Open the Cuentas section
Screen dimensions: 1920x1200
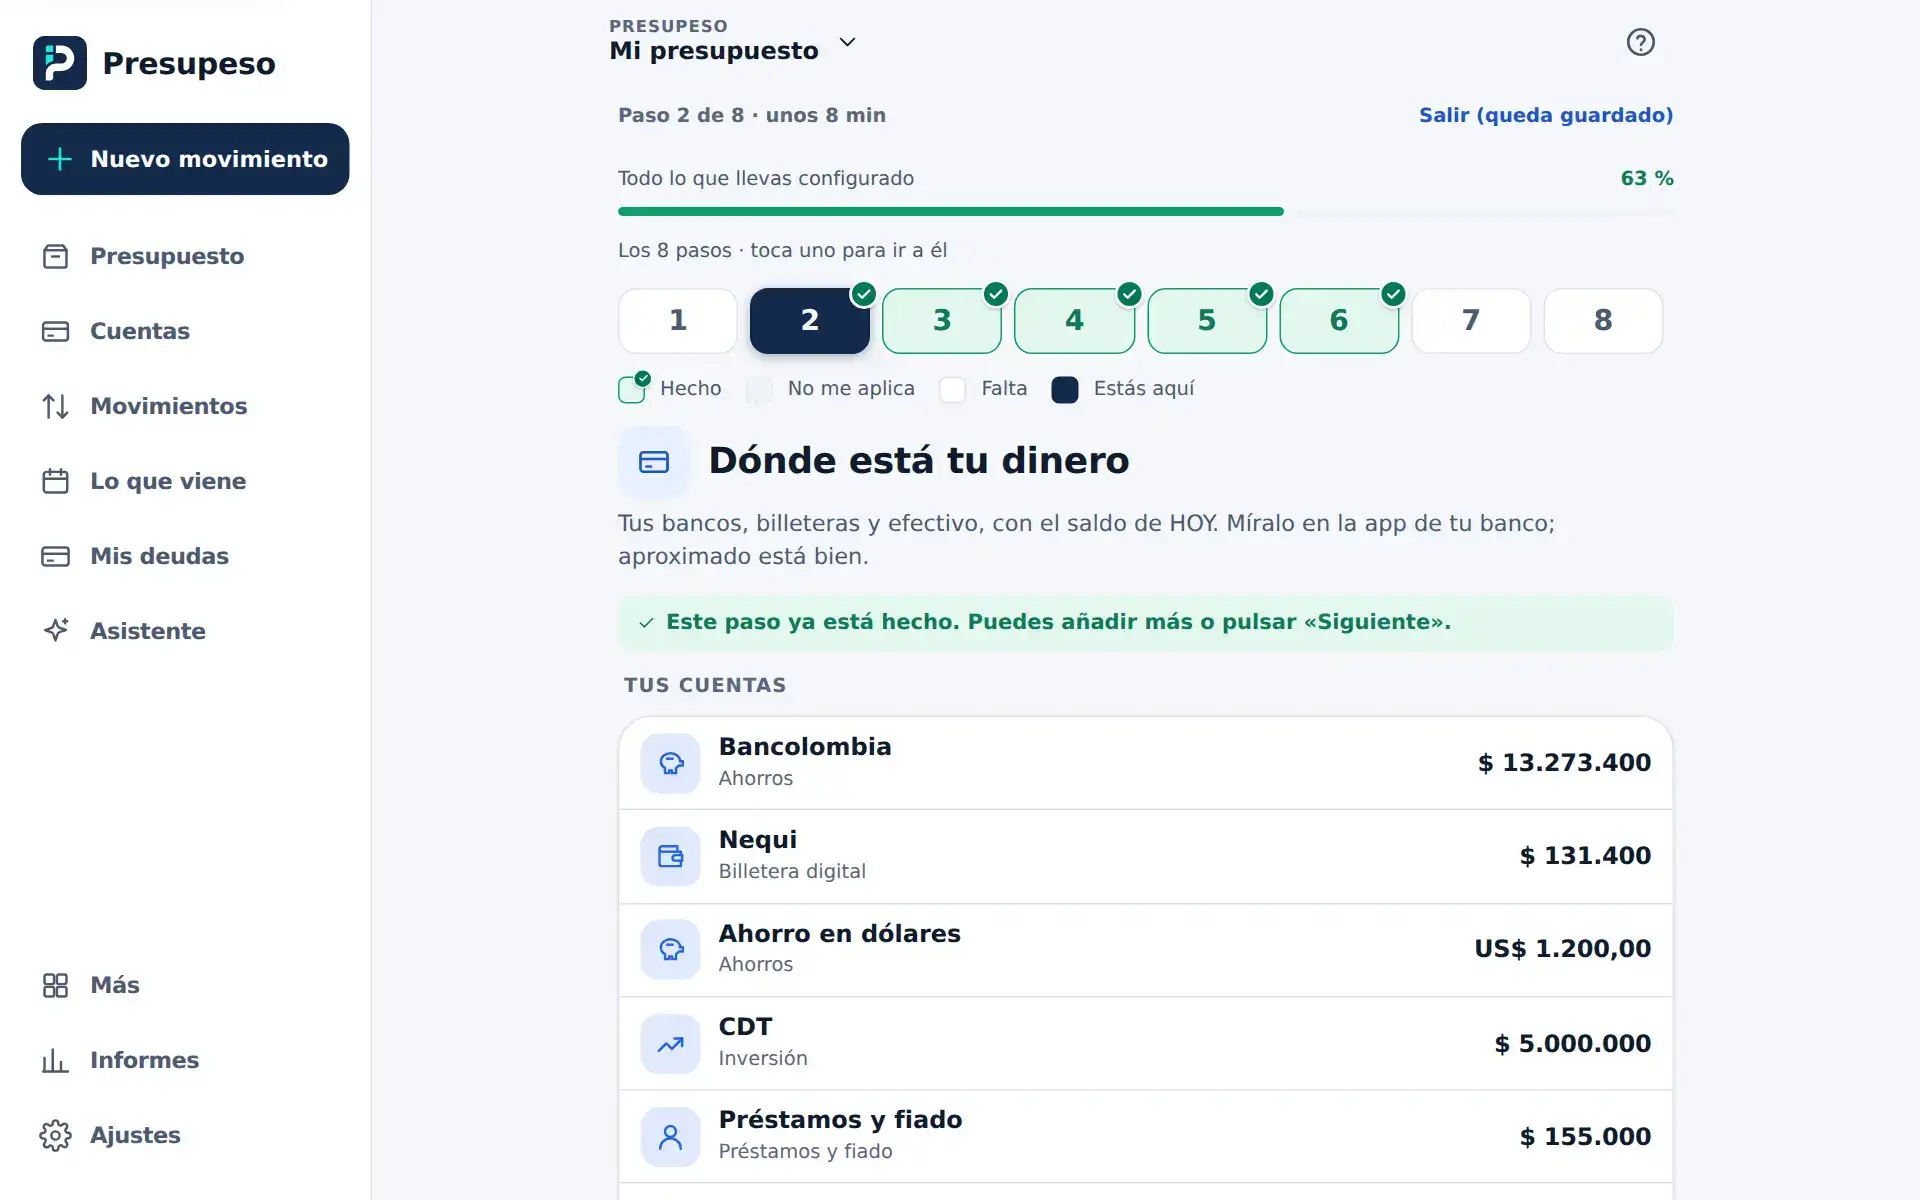pos(185,331)
